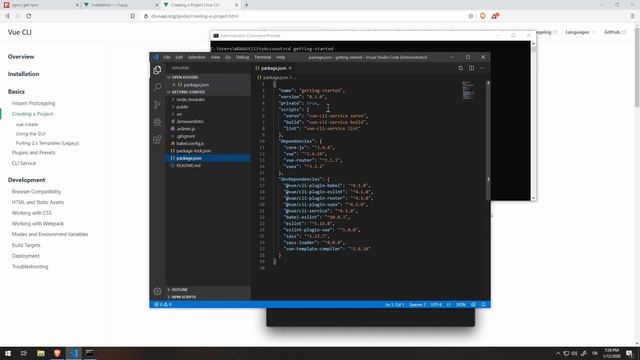Open the Manage gear in VS Code
This screenshot has height=360, width=640.
(157, 291)
